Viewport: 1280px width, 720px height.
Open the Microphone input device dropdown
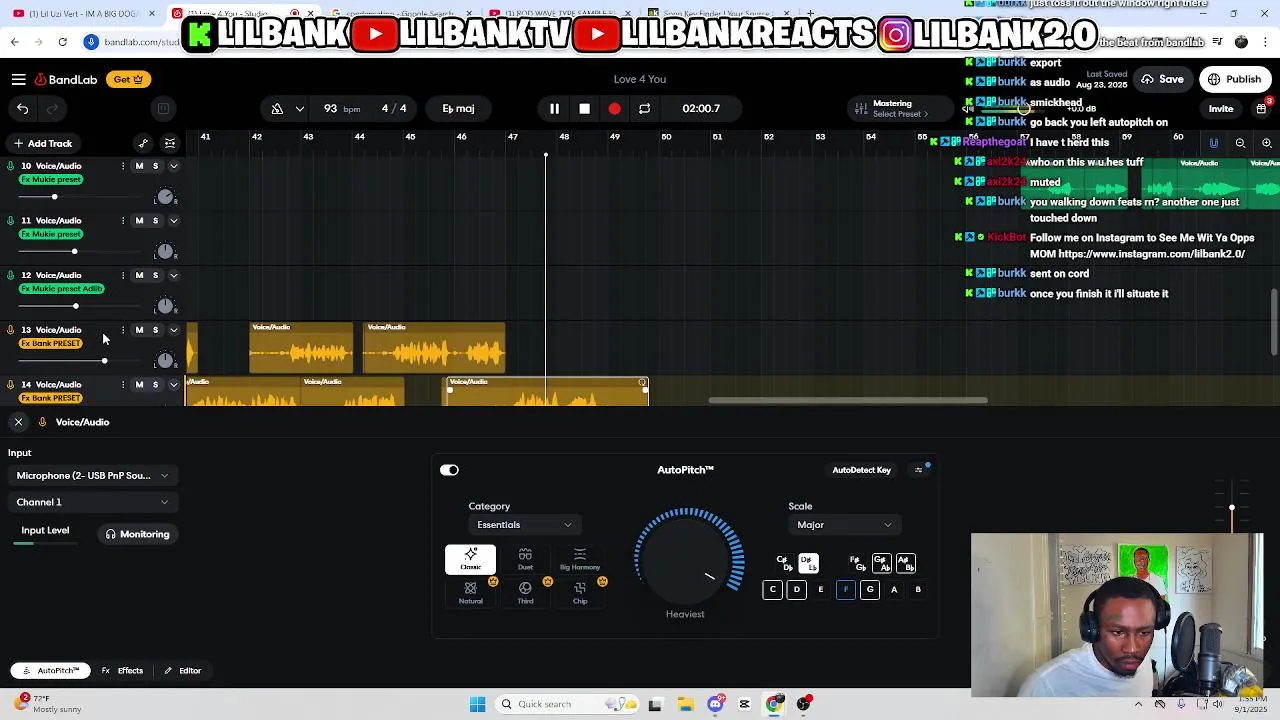pos(92,476)
